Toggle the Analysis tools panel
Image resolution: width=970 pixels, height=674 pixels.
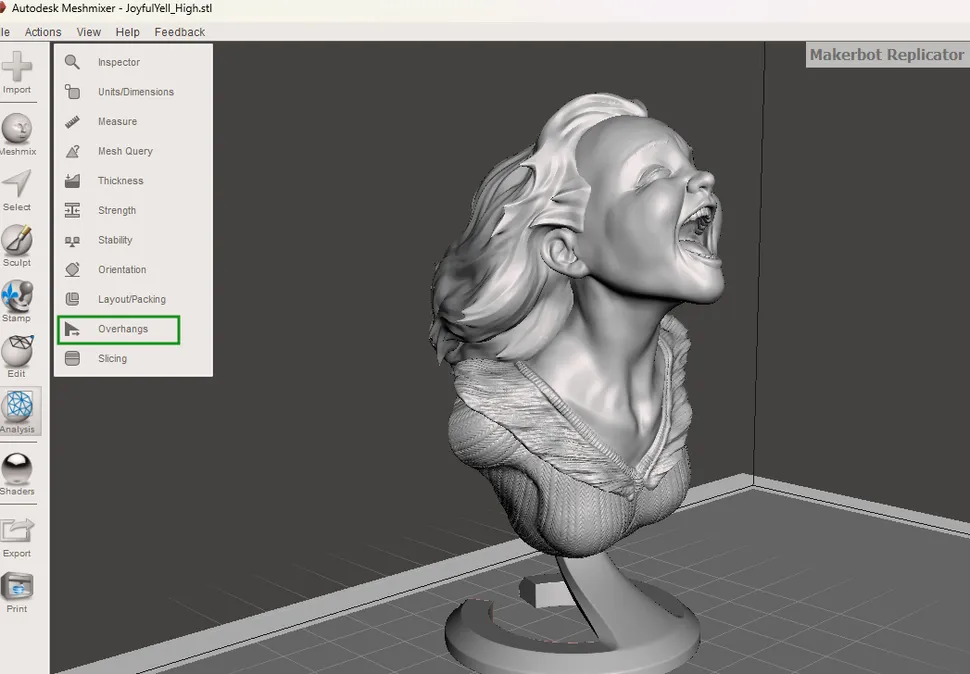(x=19, y=411)
